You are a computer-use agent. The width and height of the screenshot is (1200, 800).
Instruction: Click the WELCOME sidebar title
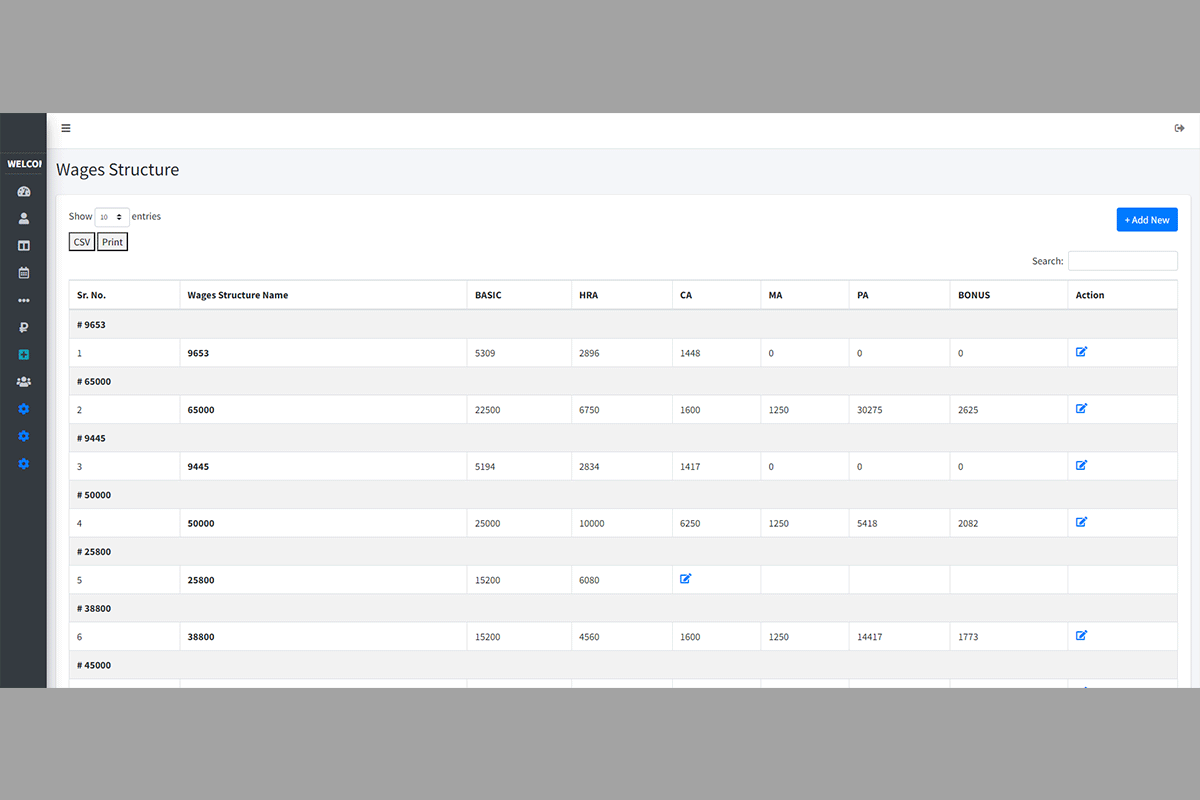(x=24, y=164)
